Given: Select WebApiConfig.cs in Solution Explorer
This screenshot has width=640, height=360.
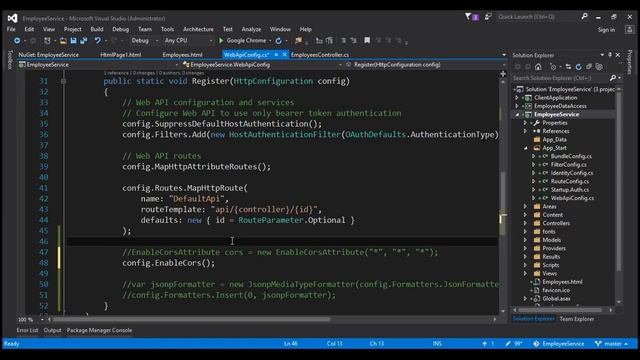Looking at the screenshot, I should pyautogui.click(x=572, y=198).
